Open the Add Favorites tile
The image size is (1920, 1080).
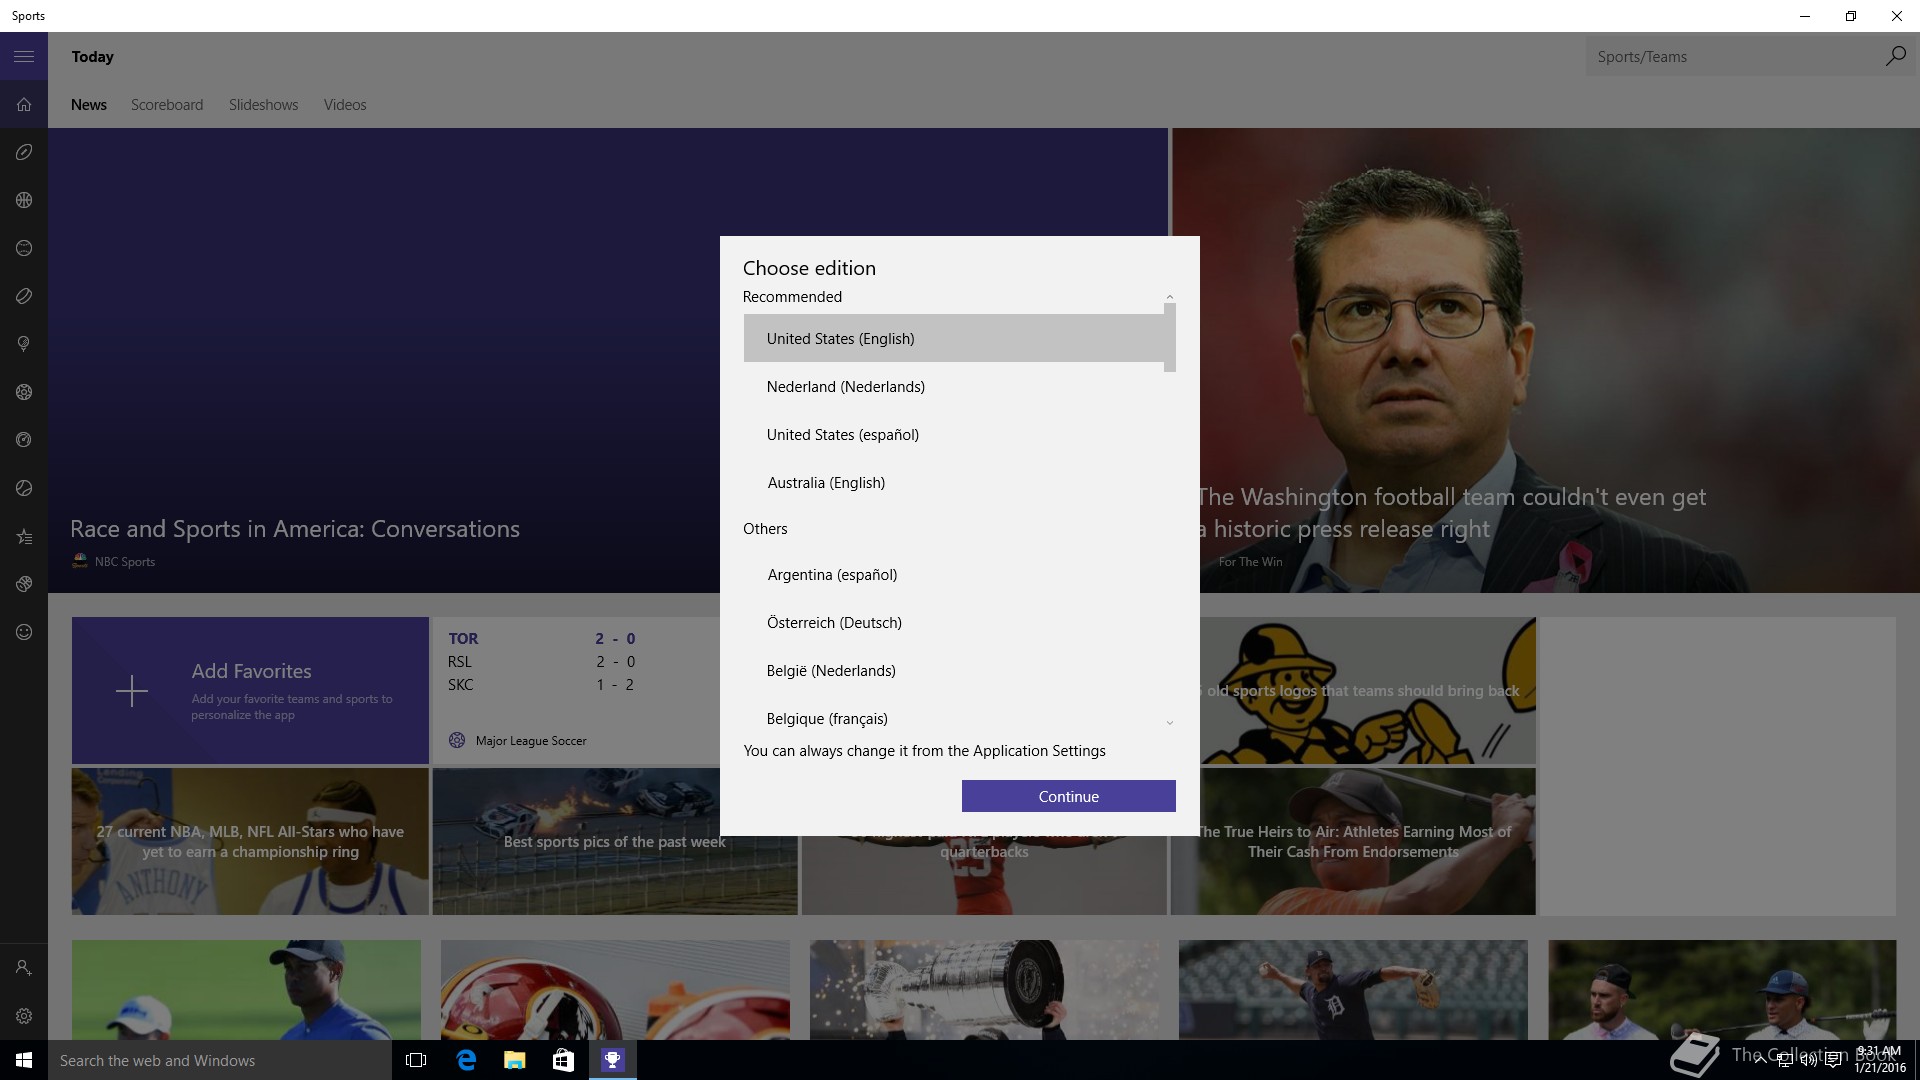[250, 690]
